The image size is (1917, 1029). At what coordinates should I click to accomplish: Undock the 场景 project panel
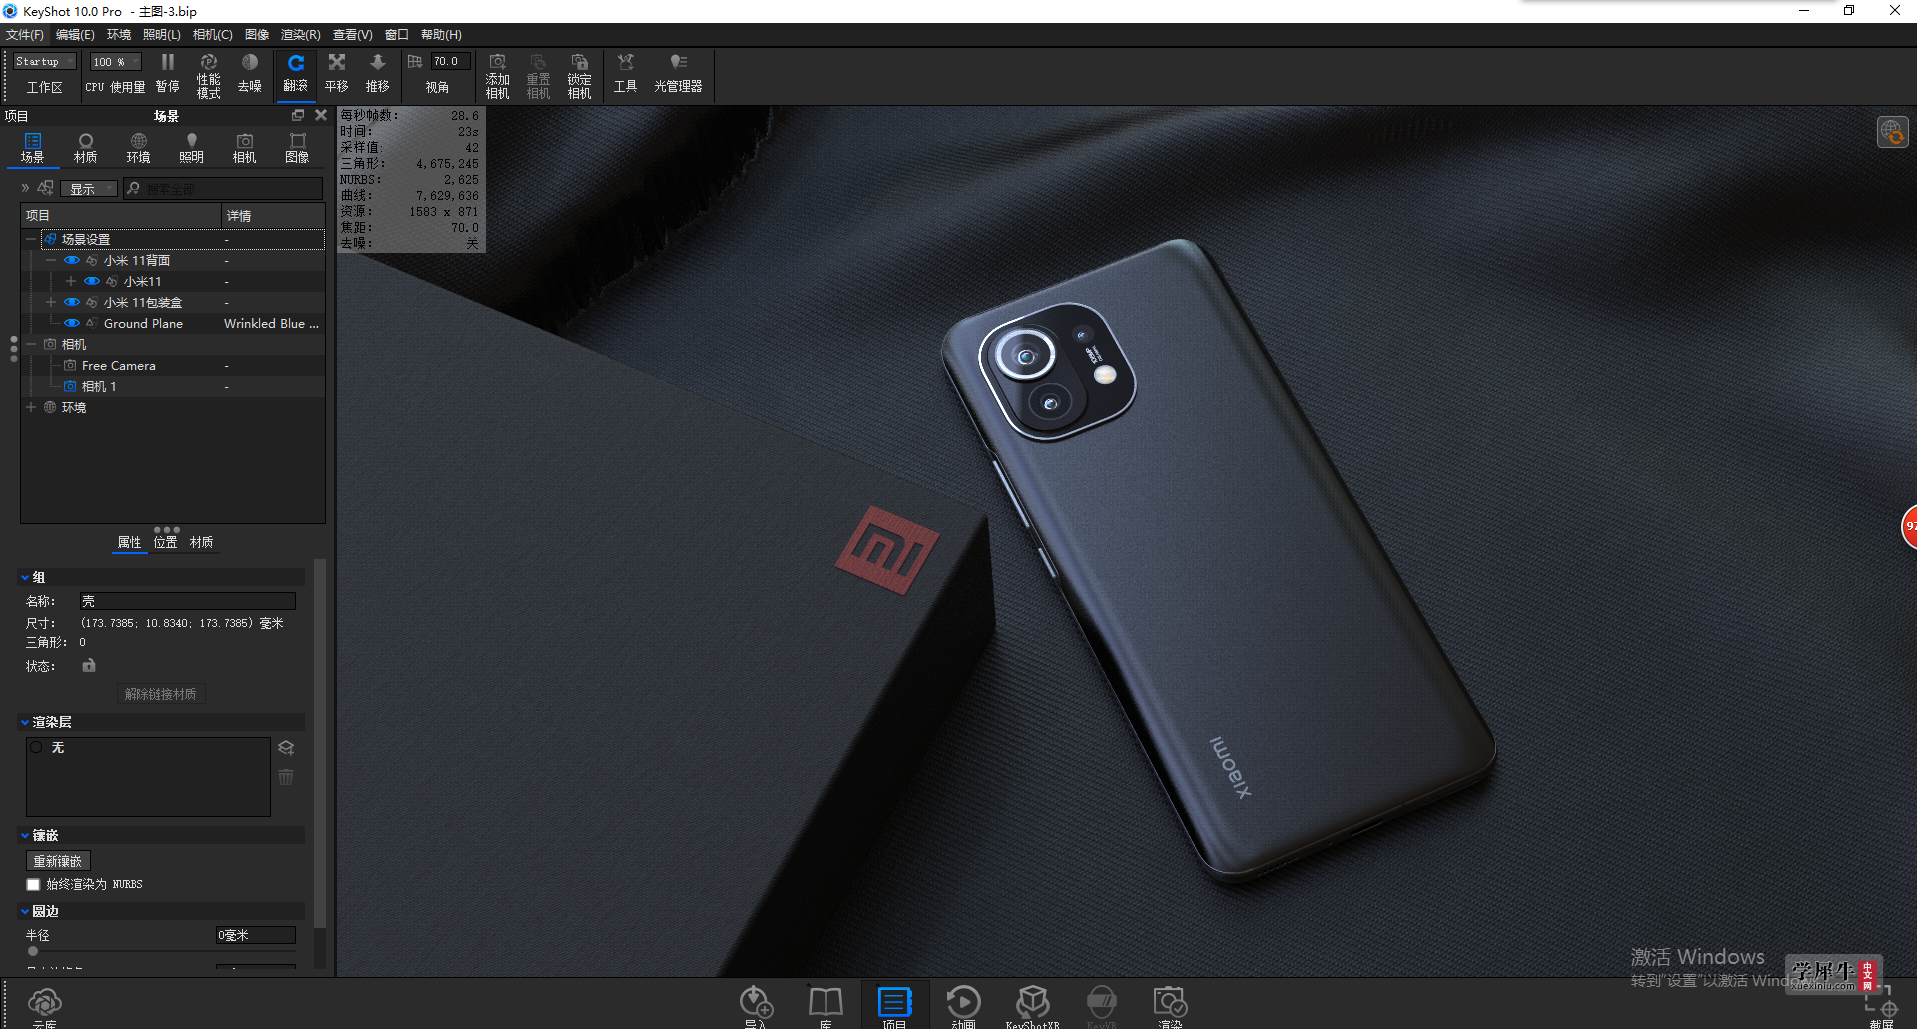pos(298,115)
